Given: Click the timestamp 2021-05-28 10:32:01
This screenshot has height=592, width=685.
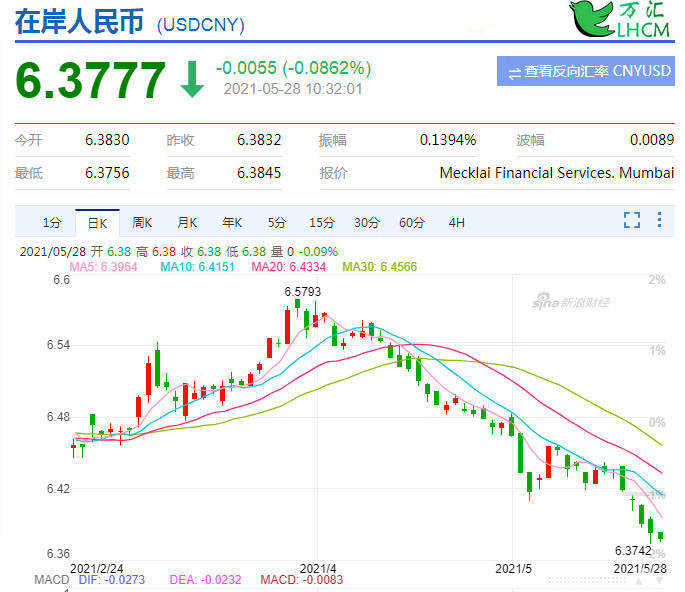Looking at the screenshot, I should click(293, 89).
